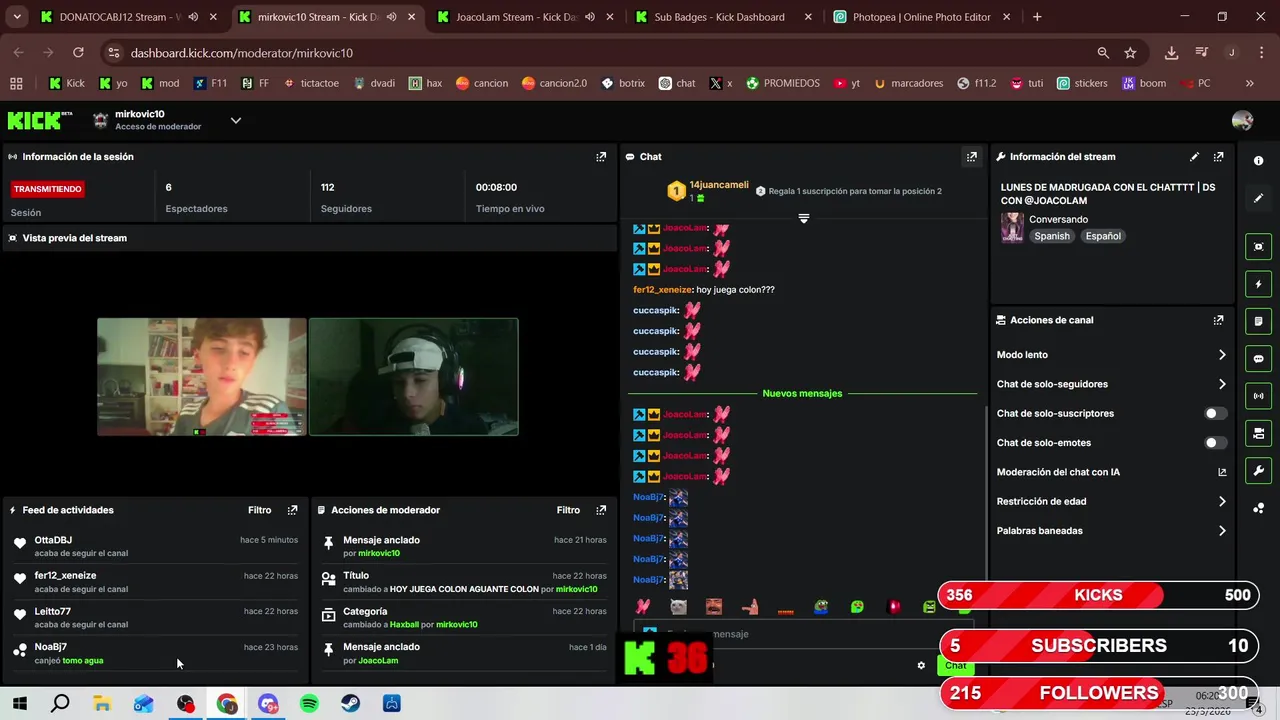Expand Palabras baneadas settings
The image size is (1280, 720).
(x=1222, y=531)
